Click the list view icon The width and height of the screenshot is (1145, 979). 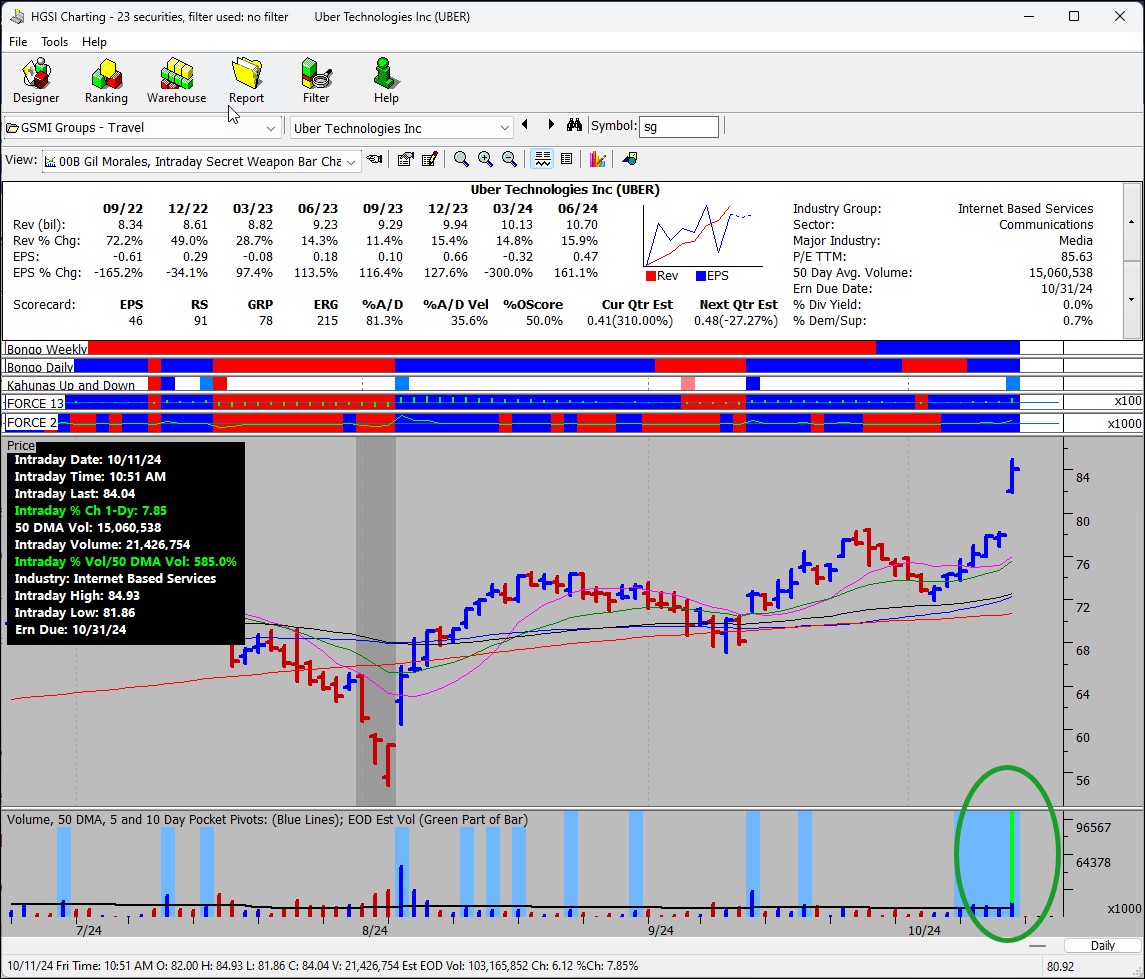[x=566, y=159]
